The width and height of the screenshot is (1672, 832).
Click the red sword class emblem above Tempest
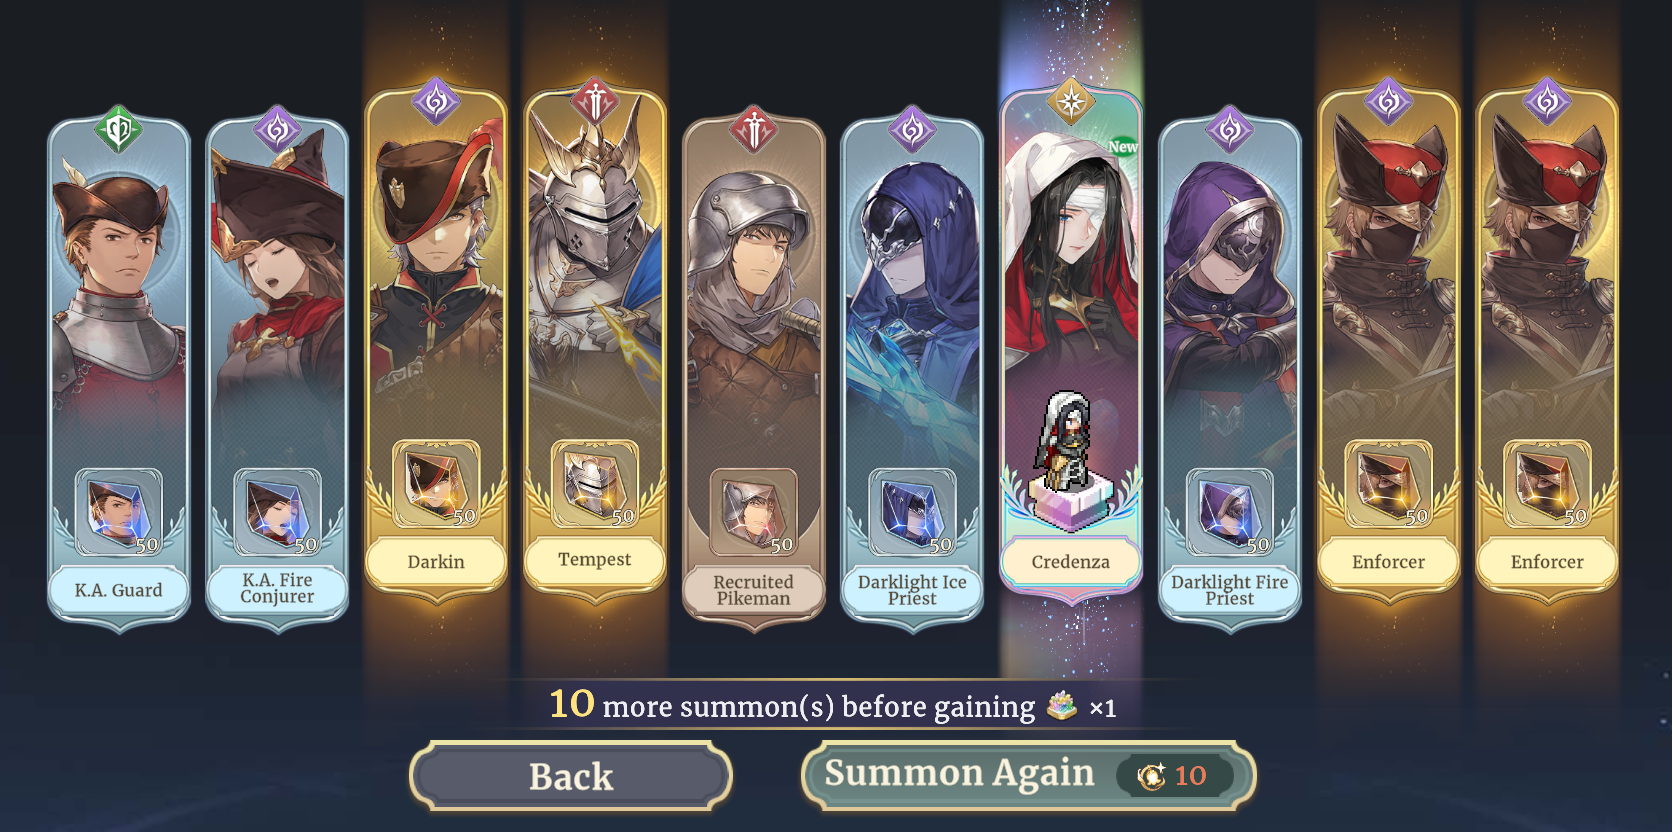click(x=595, y=101)
